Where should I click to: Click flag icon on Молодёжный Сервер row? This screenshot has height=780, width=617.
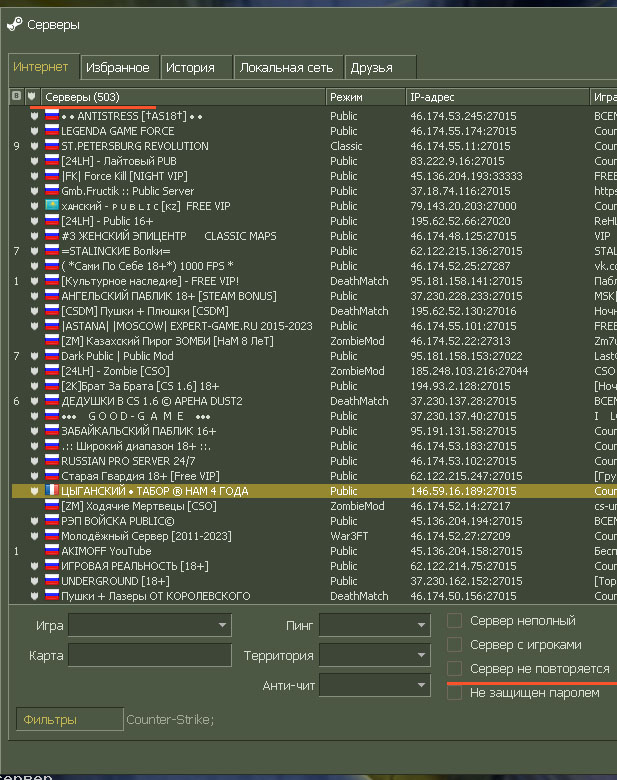click(x=52, y=536)
